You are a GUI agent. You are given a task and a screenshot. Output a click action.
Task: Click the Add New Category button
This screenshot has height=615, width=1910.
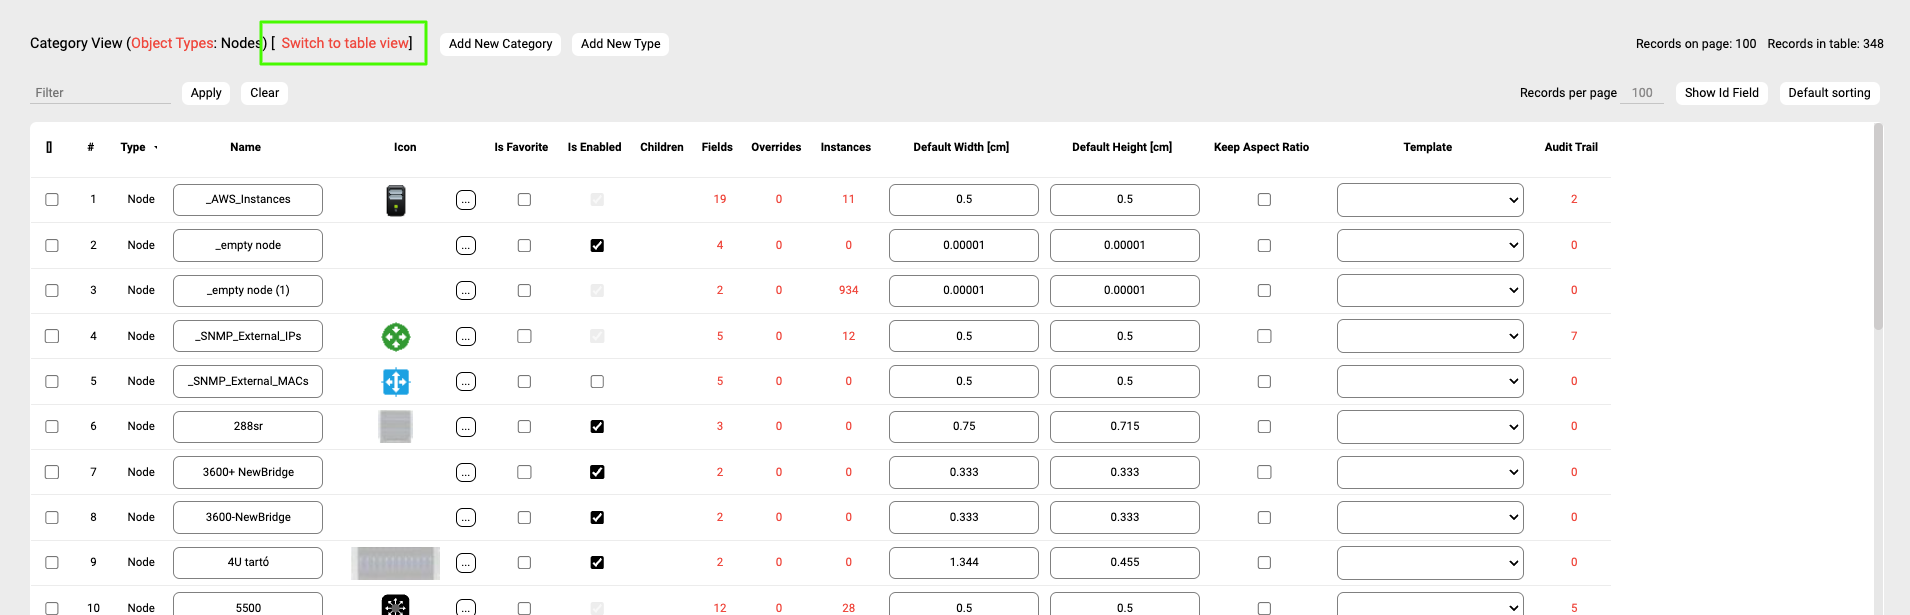pyautogui.click(x=500, y=44)
